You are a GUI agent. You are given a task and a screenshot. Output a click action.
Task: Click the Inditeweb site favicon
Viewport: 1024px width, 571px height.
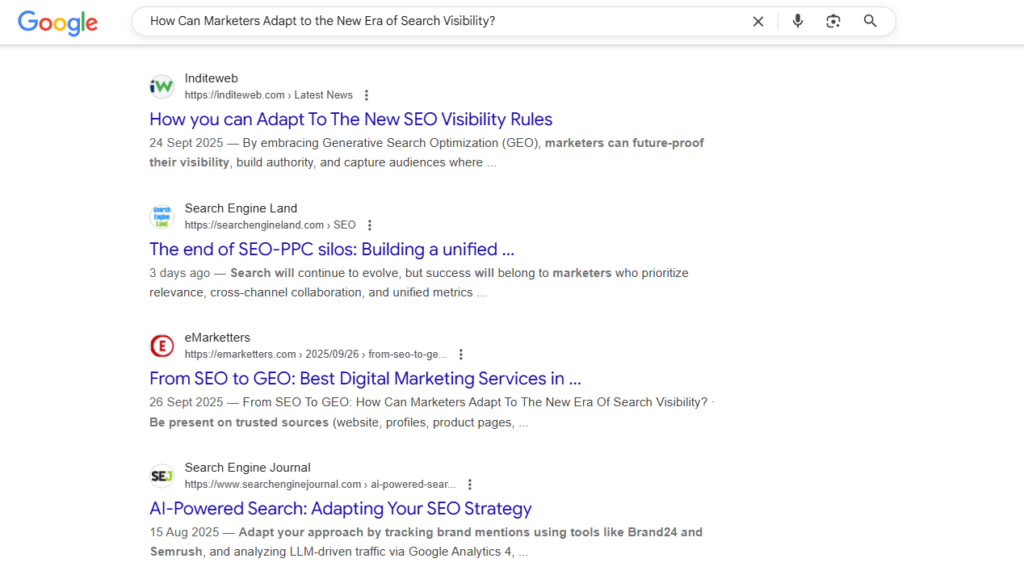[x=162, y=87]
